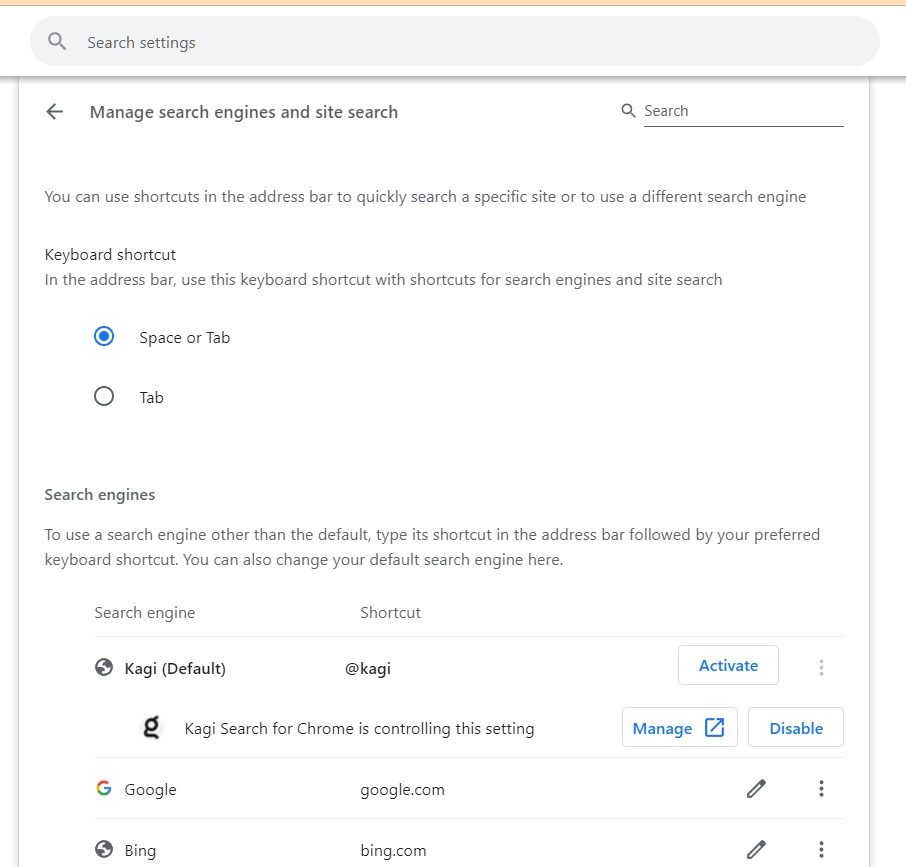The width and height of the screenshot is (906, 867).
Task: Disable the Kagi Search extension control
Action: [796, 728]
